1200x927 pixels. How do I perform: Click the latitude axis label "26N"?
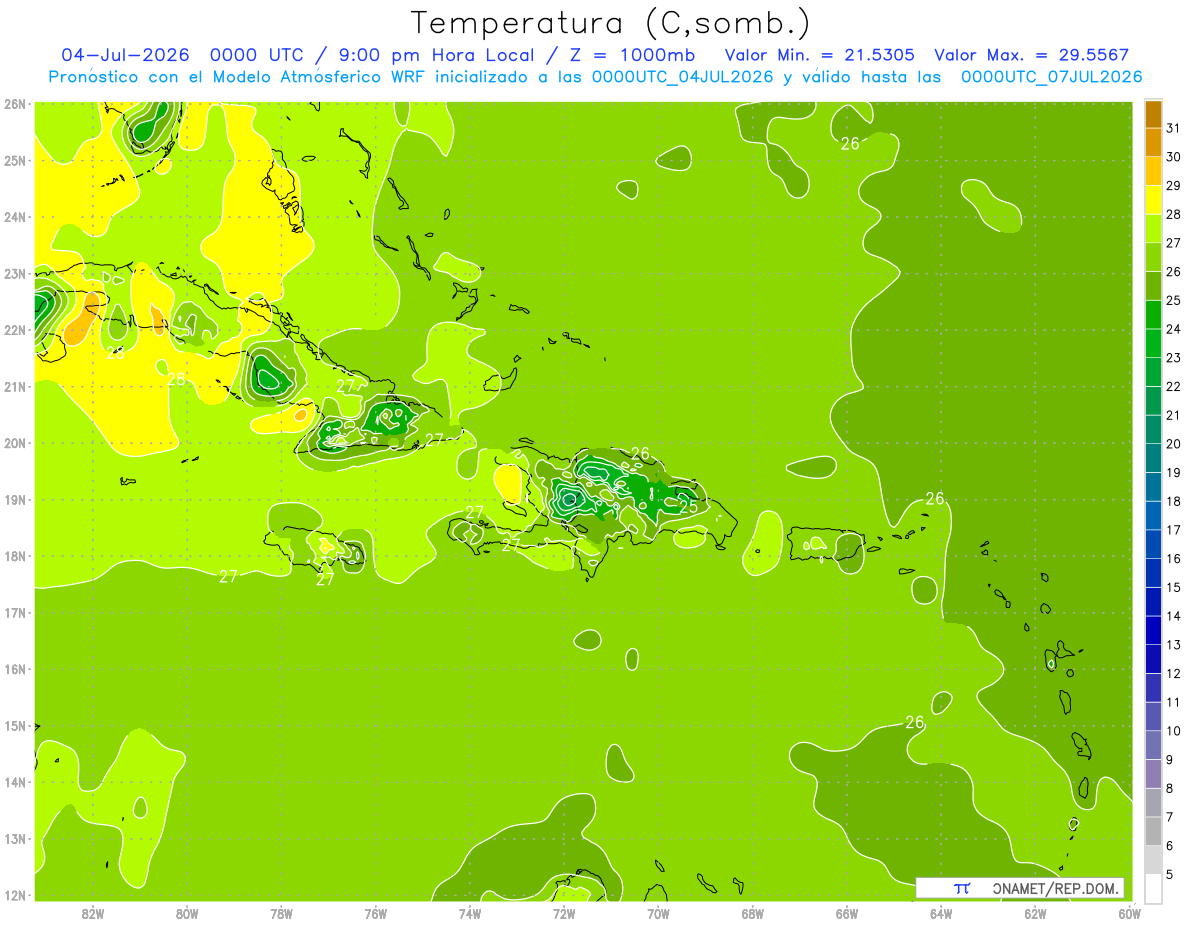tap(14, 103)
